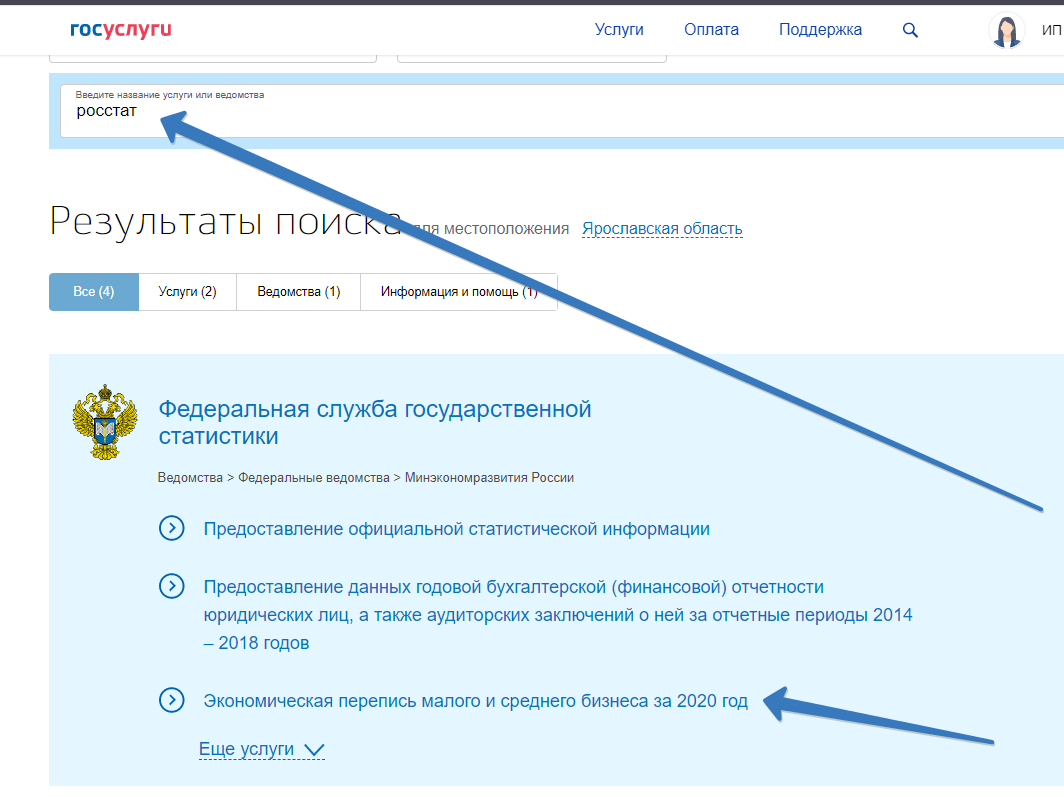Click Федеральные ведомства breadcrumb text
Screen dimensions: 1064x797
click(x=314, y=478)
